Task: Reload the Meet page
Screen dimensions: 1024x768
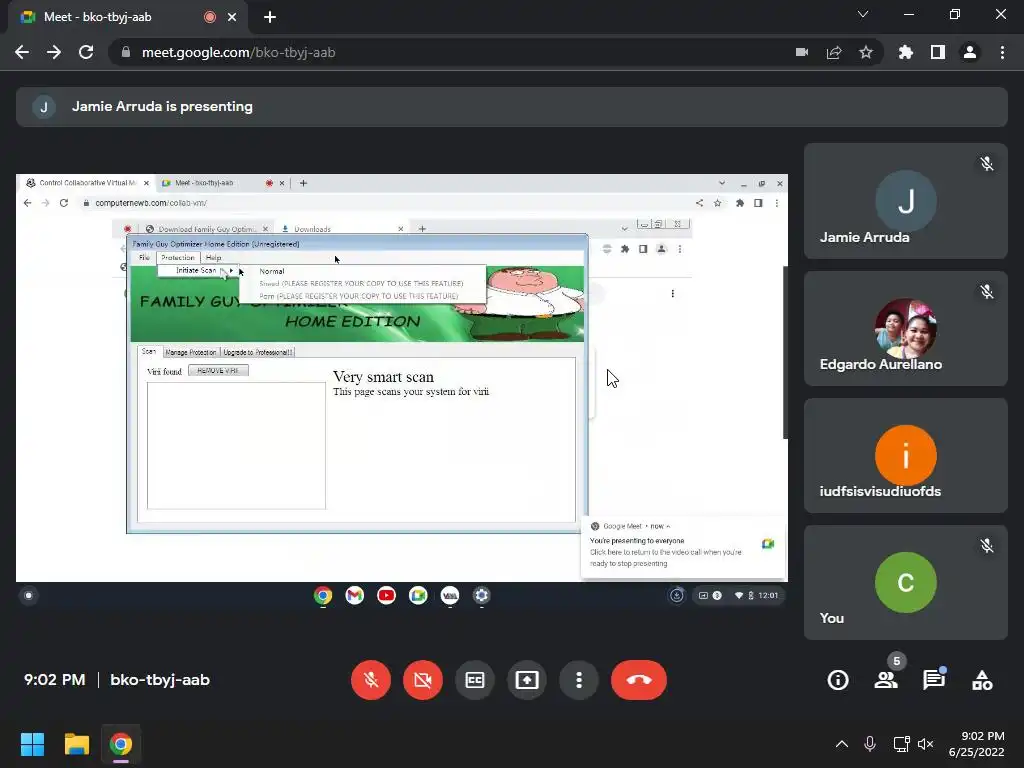Action: [86, 52]
